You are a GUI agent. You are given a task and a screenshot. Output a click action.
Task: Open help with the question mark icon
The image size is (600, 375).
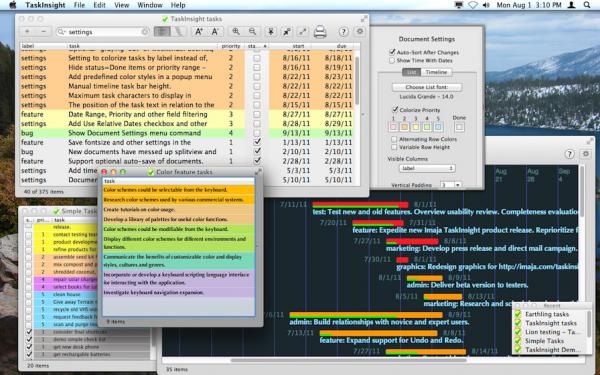pyautogui.click(x=343, y=32)
